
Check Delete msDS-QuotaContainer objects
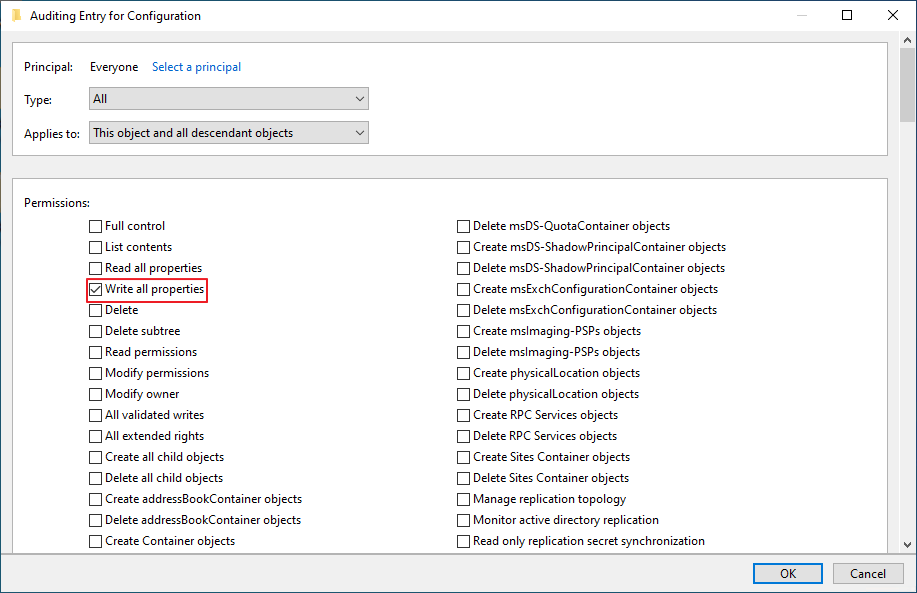pos(463,226)
